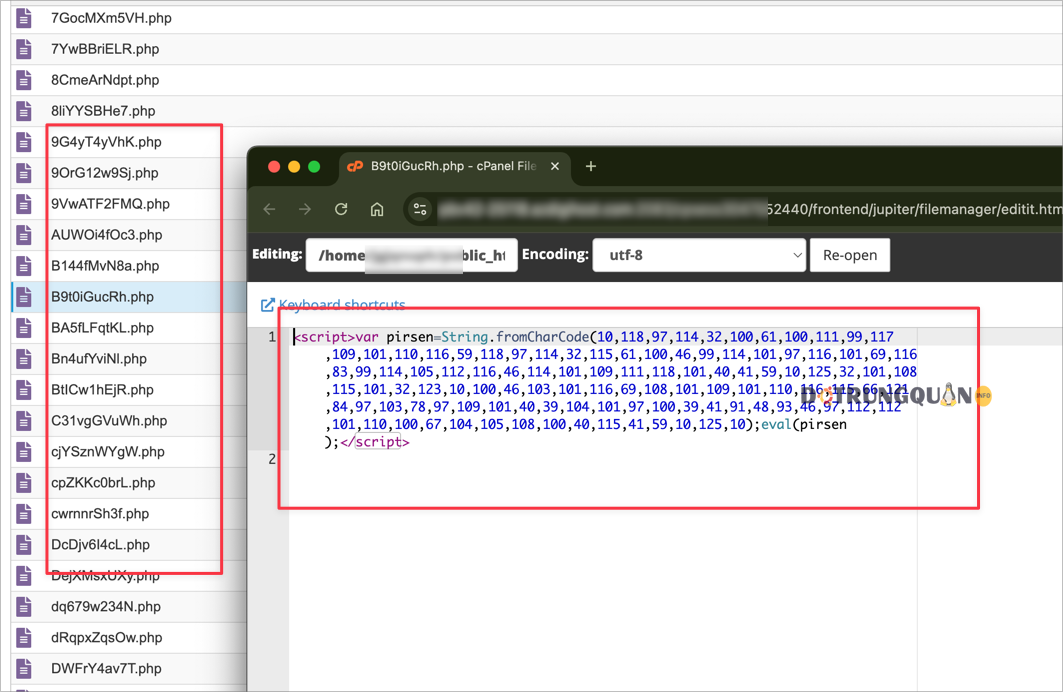Screen dimensions: 1063x692
Task: Select file dq679w234N.php
Action: [x=106, y=607]
